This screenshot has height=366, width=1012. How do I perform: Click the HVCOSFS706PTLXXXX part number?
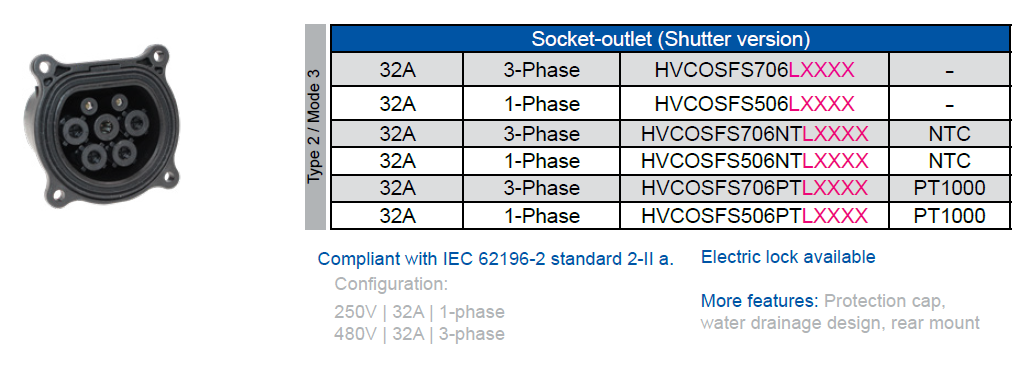(x=754, y=188)
